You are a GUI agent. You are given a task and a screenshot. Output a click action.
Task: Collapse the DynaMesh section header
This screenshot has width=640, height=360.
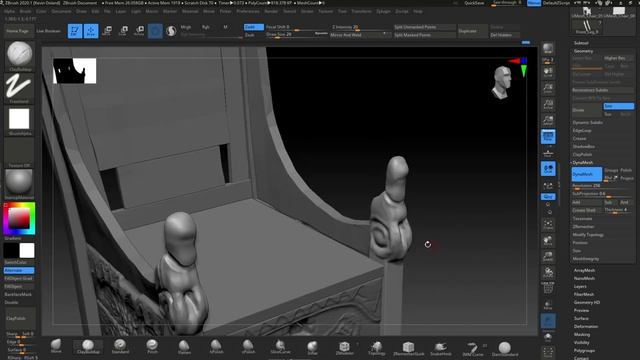582,162
